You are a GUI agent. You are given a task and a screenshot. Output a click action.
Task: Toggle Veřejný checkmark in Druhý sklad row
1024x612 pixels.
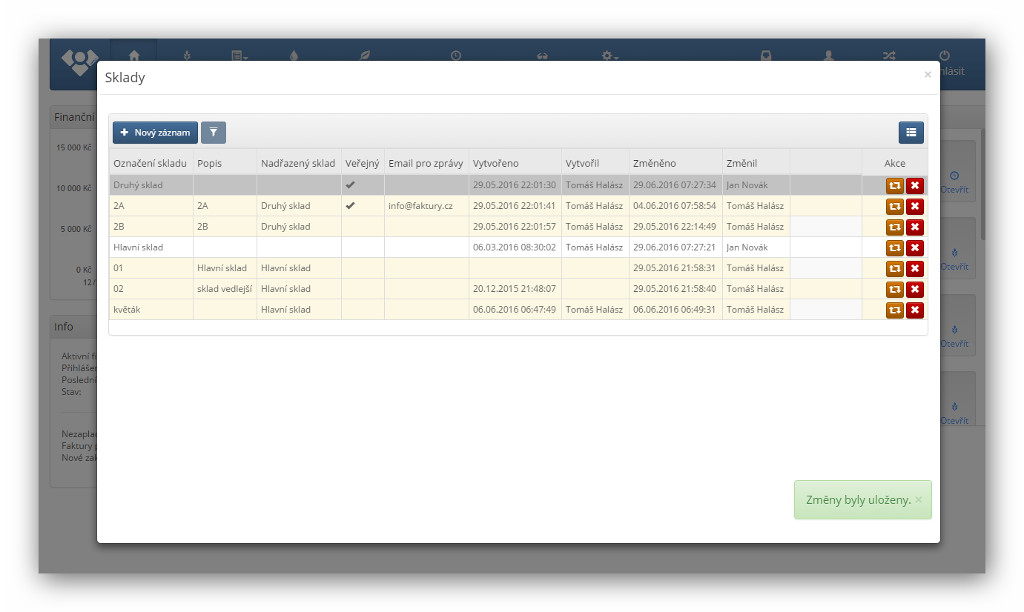pyautogui.click(x=350, y=185)
